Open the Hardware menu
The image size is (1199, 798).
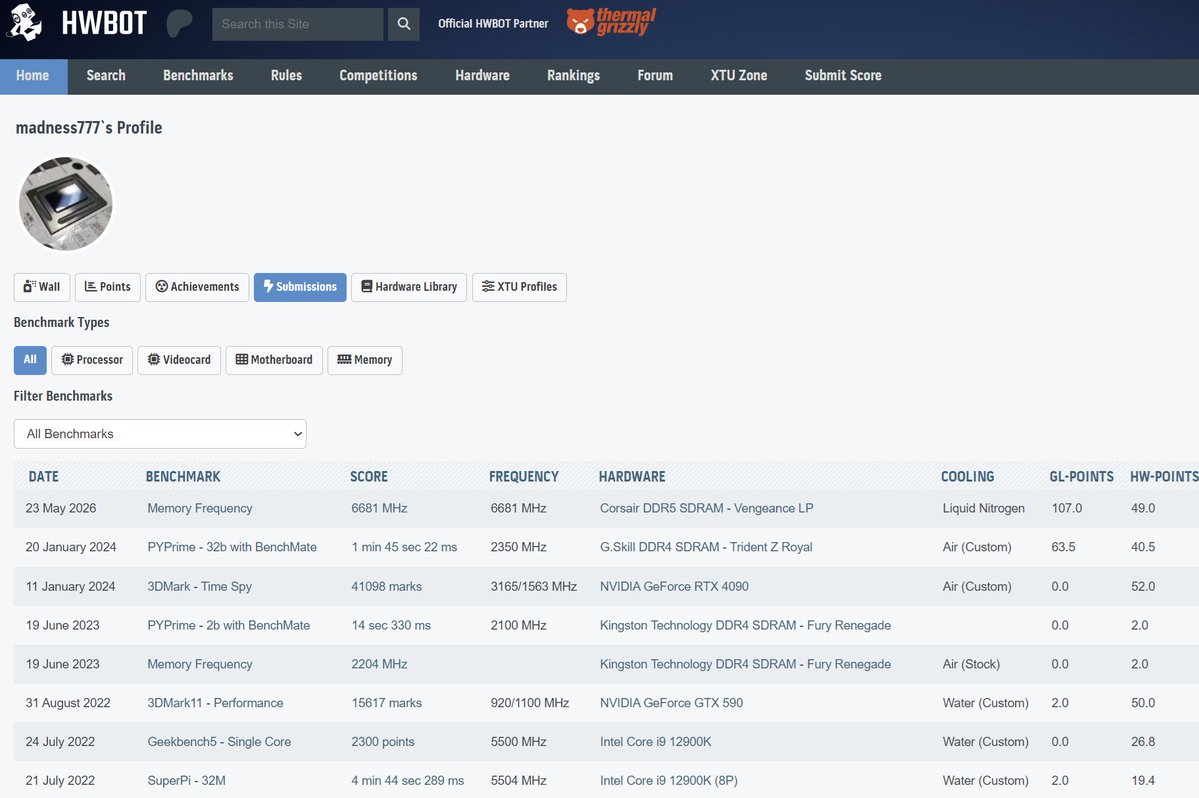pyautogui.click(x=483, y=76)
